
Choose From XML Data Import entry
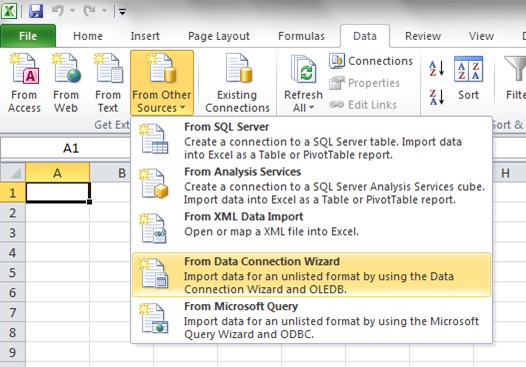(x=311, y=230)
